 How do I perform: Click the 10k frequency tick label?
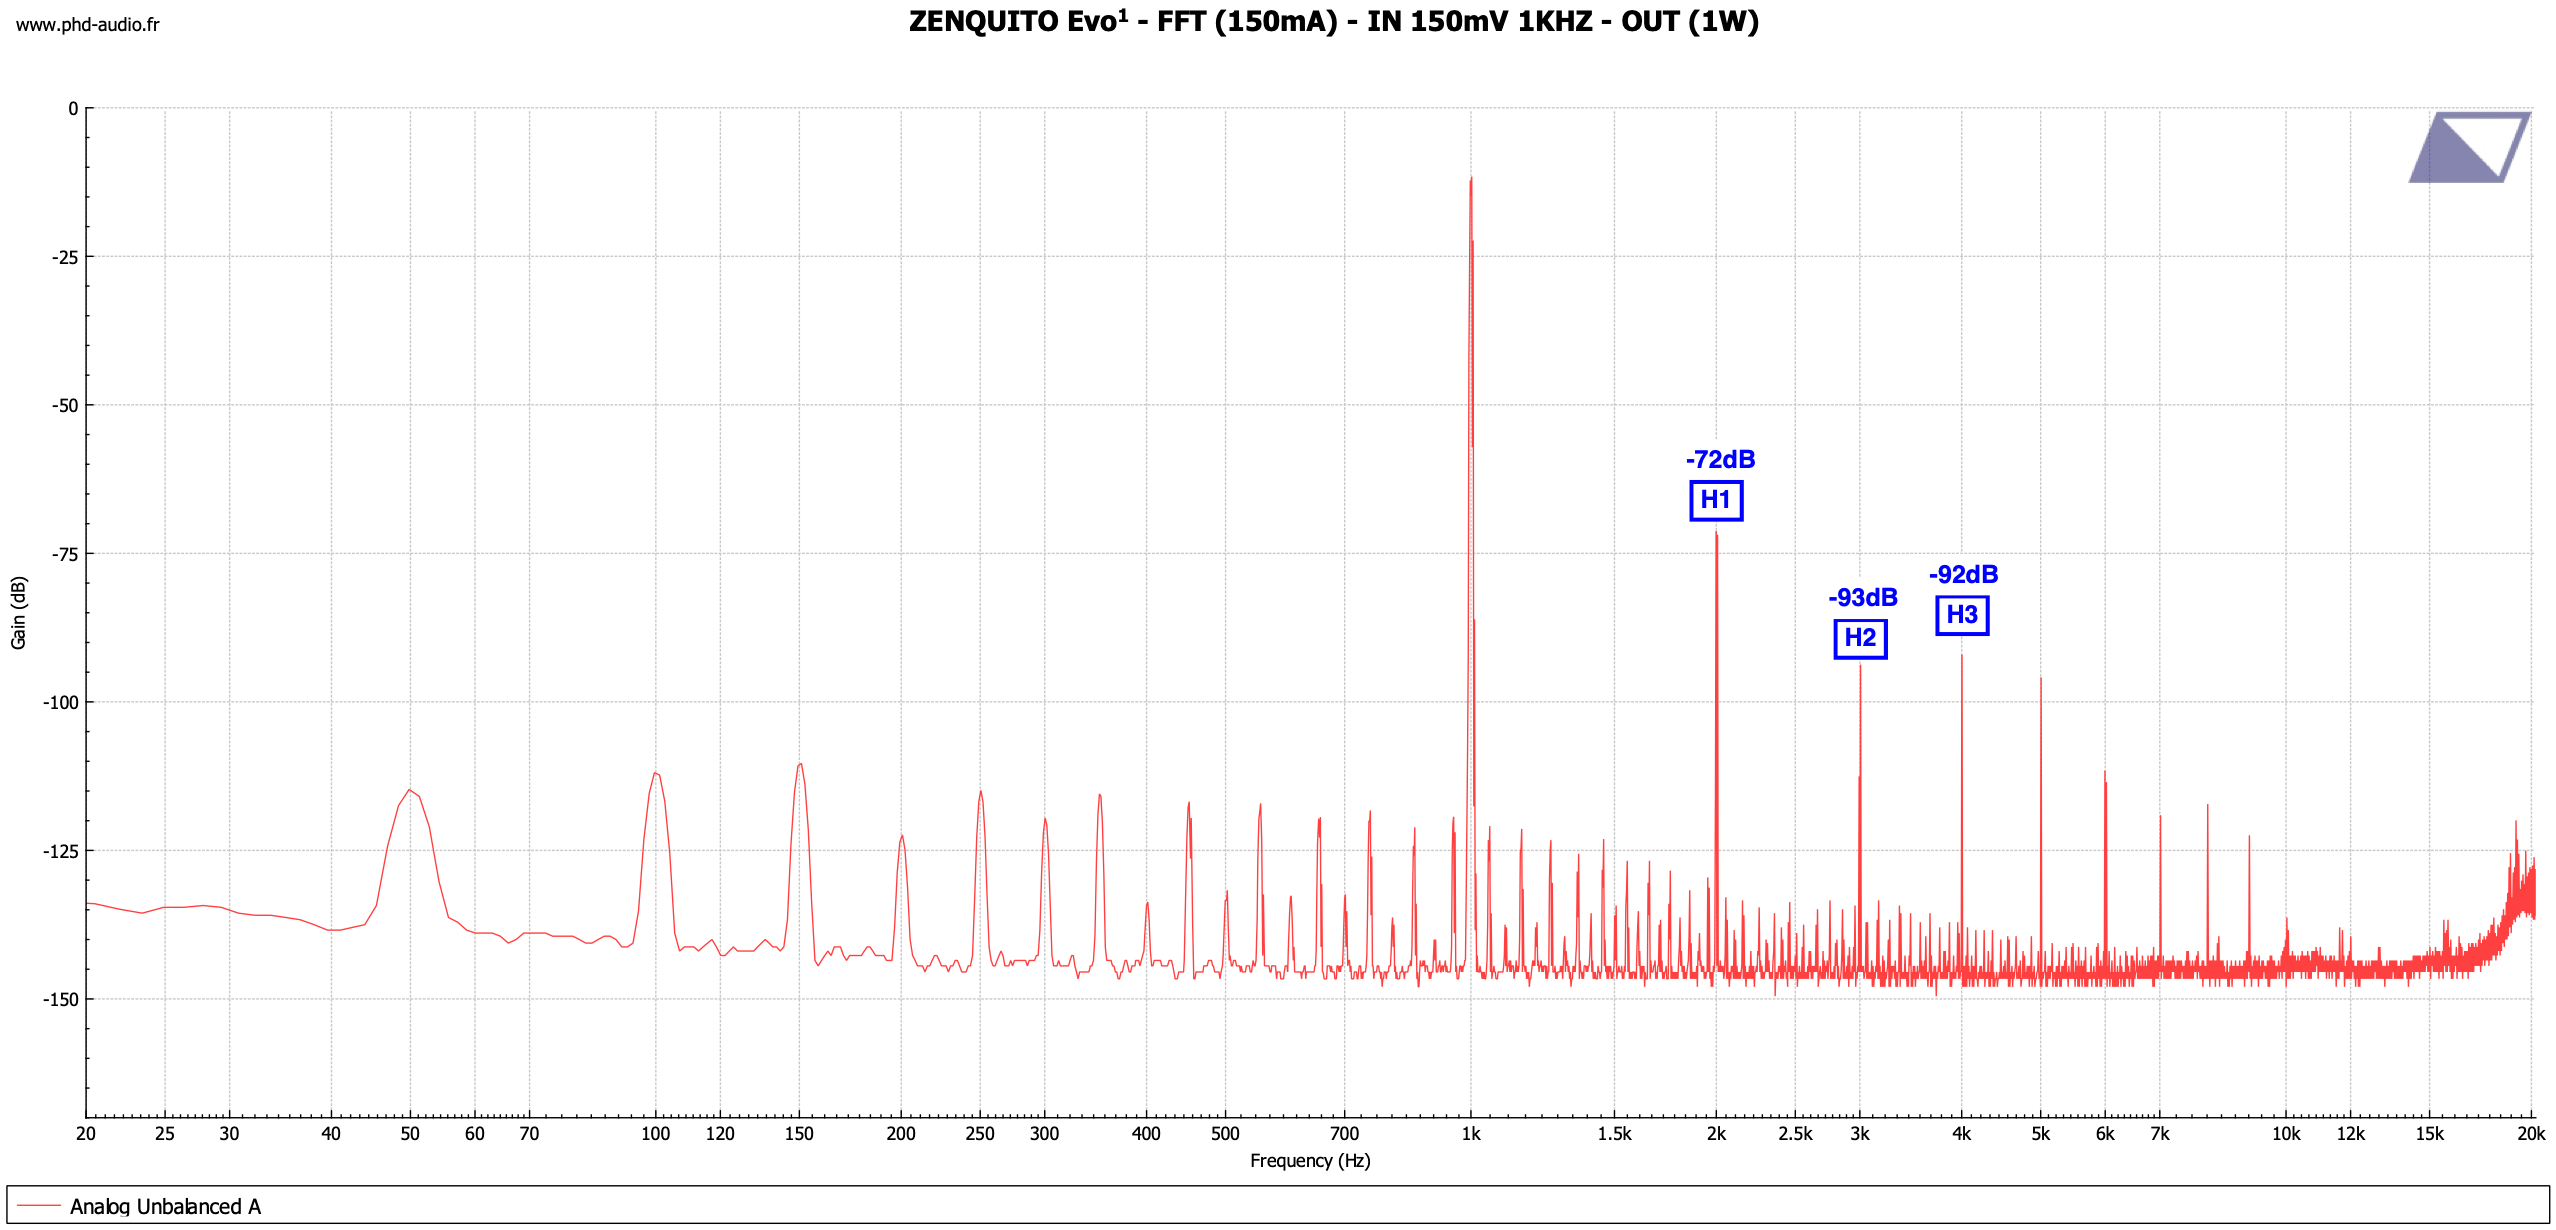pos(2286,1134)
